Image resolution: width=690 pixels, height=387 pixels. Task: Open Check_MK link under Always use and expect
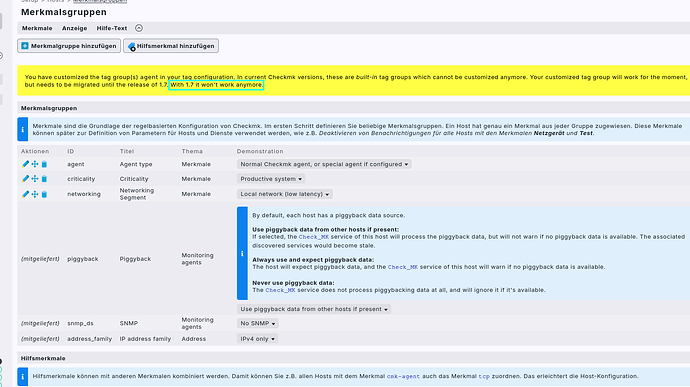point(403,267)
